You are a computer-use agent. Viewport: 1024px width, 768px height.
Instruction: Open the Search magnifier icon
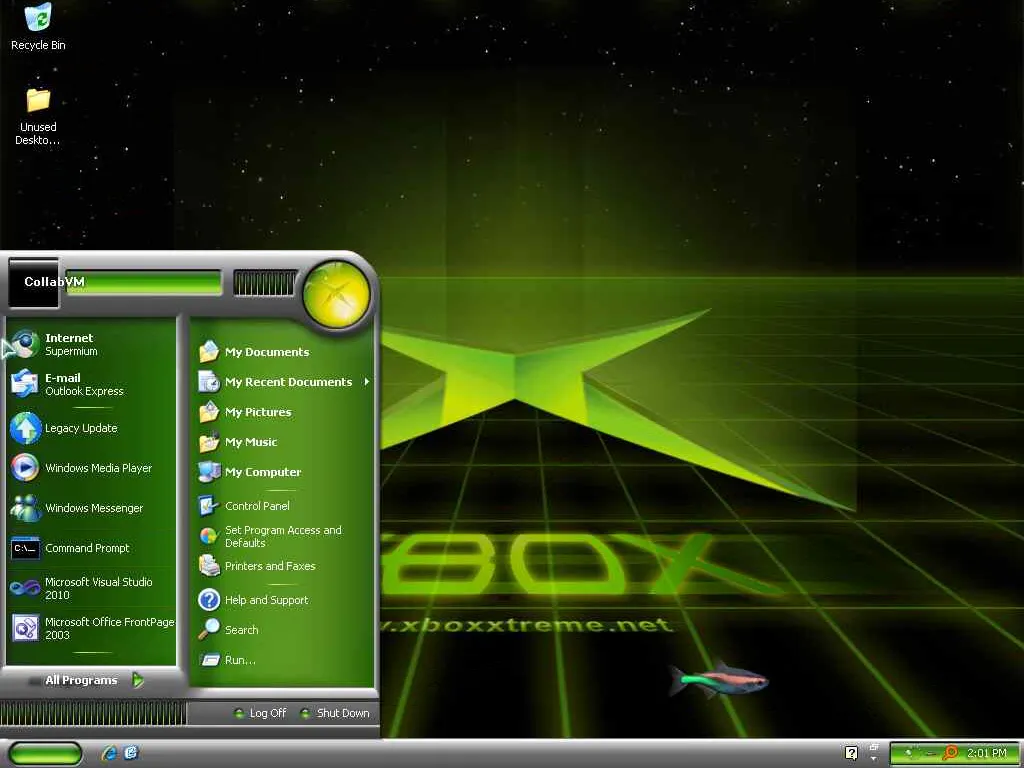click(x=209, y=630)
